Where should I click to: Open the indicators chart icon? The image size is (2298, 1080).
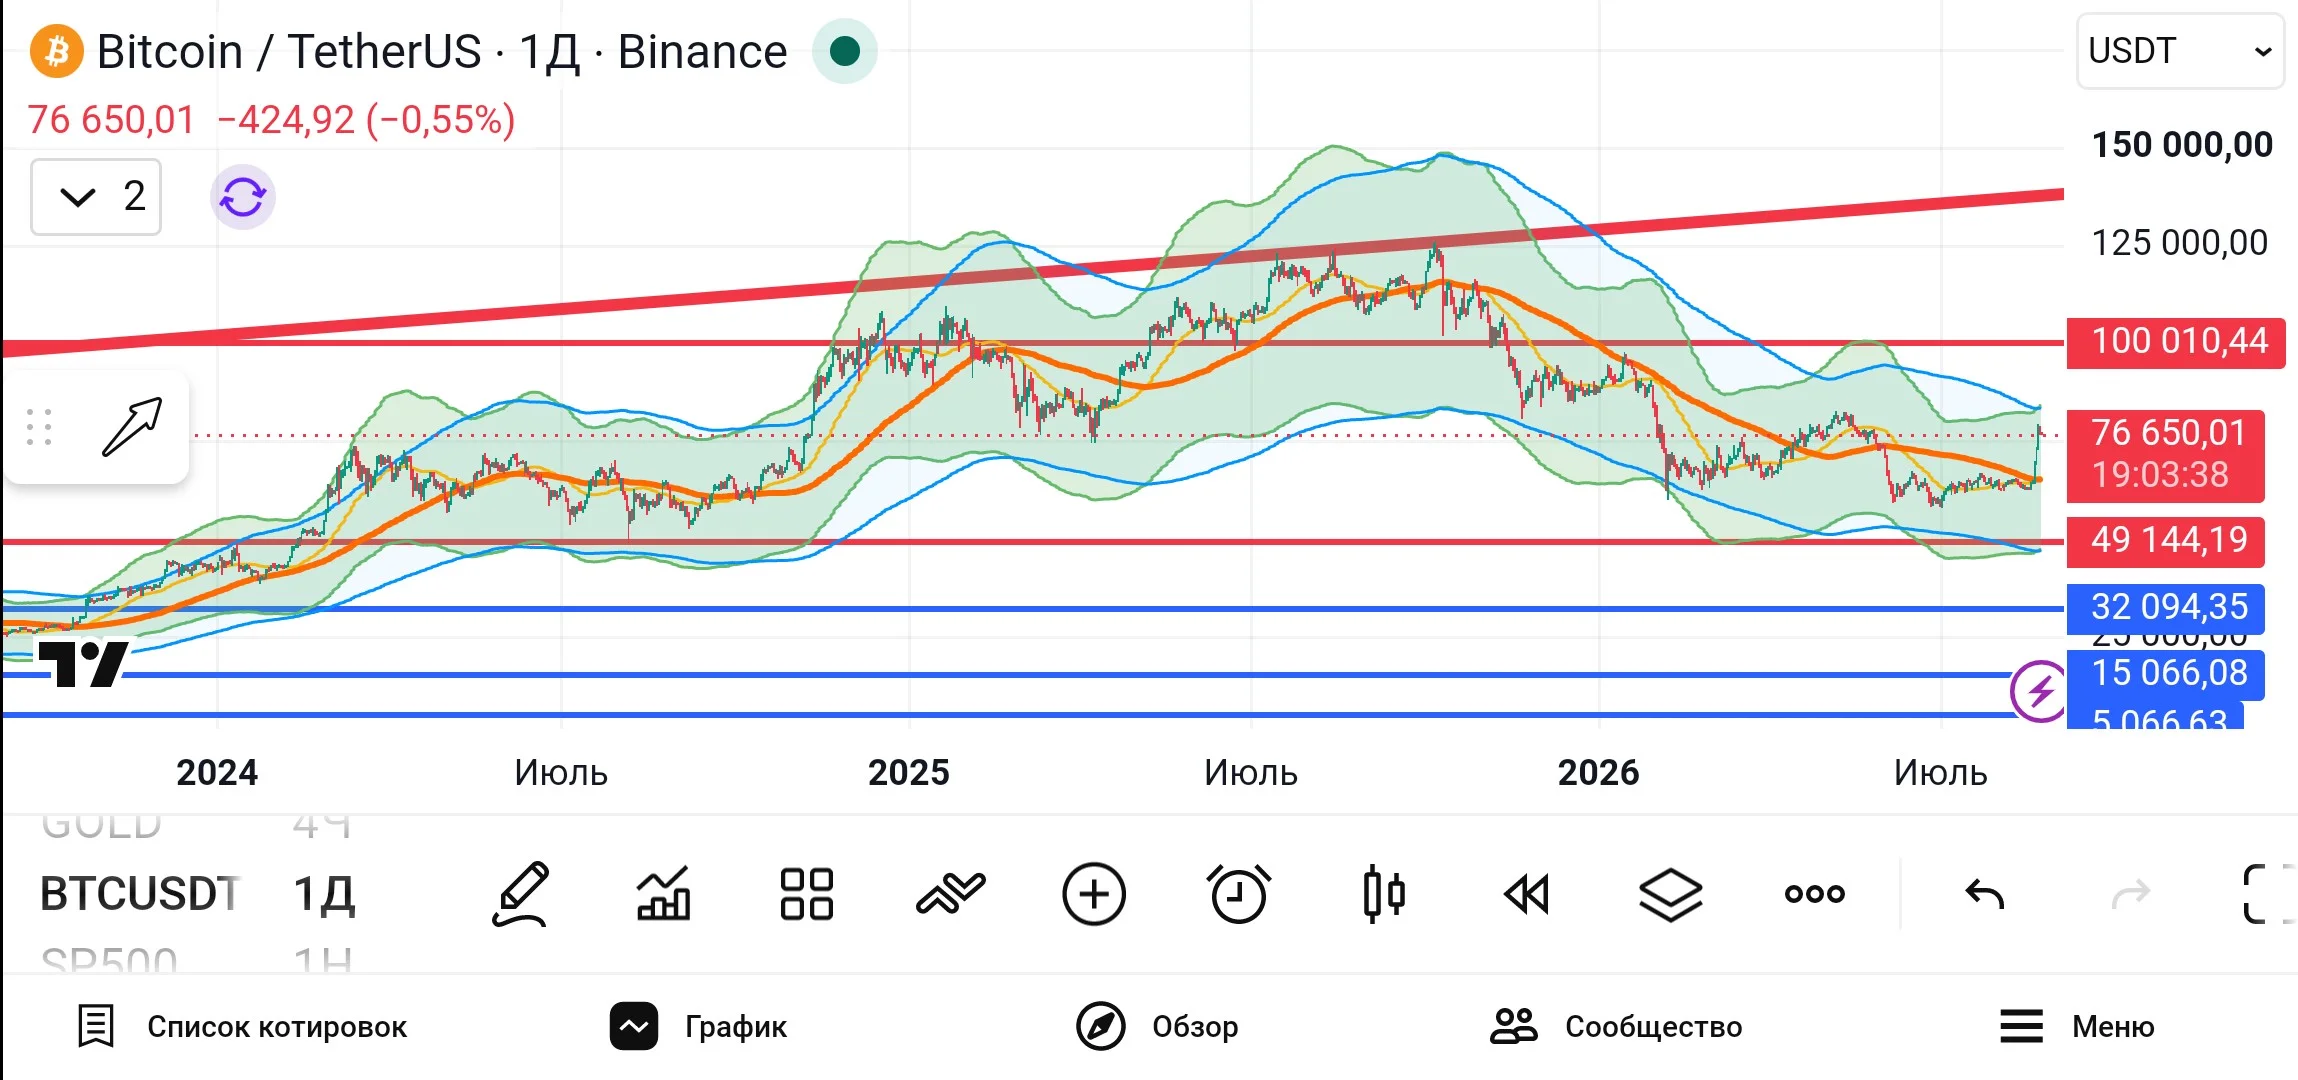tap(664, 894)
